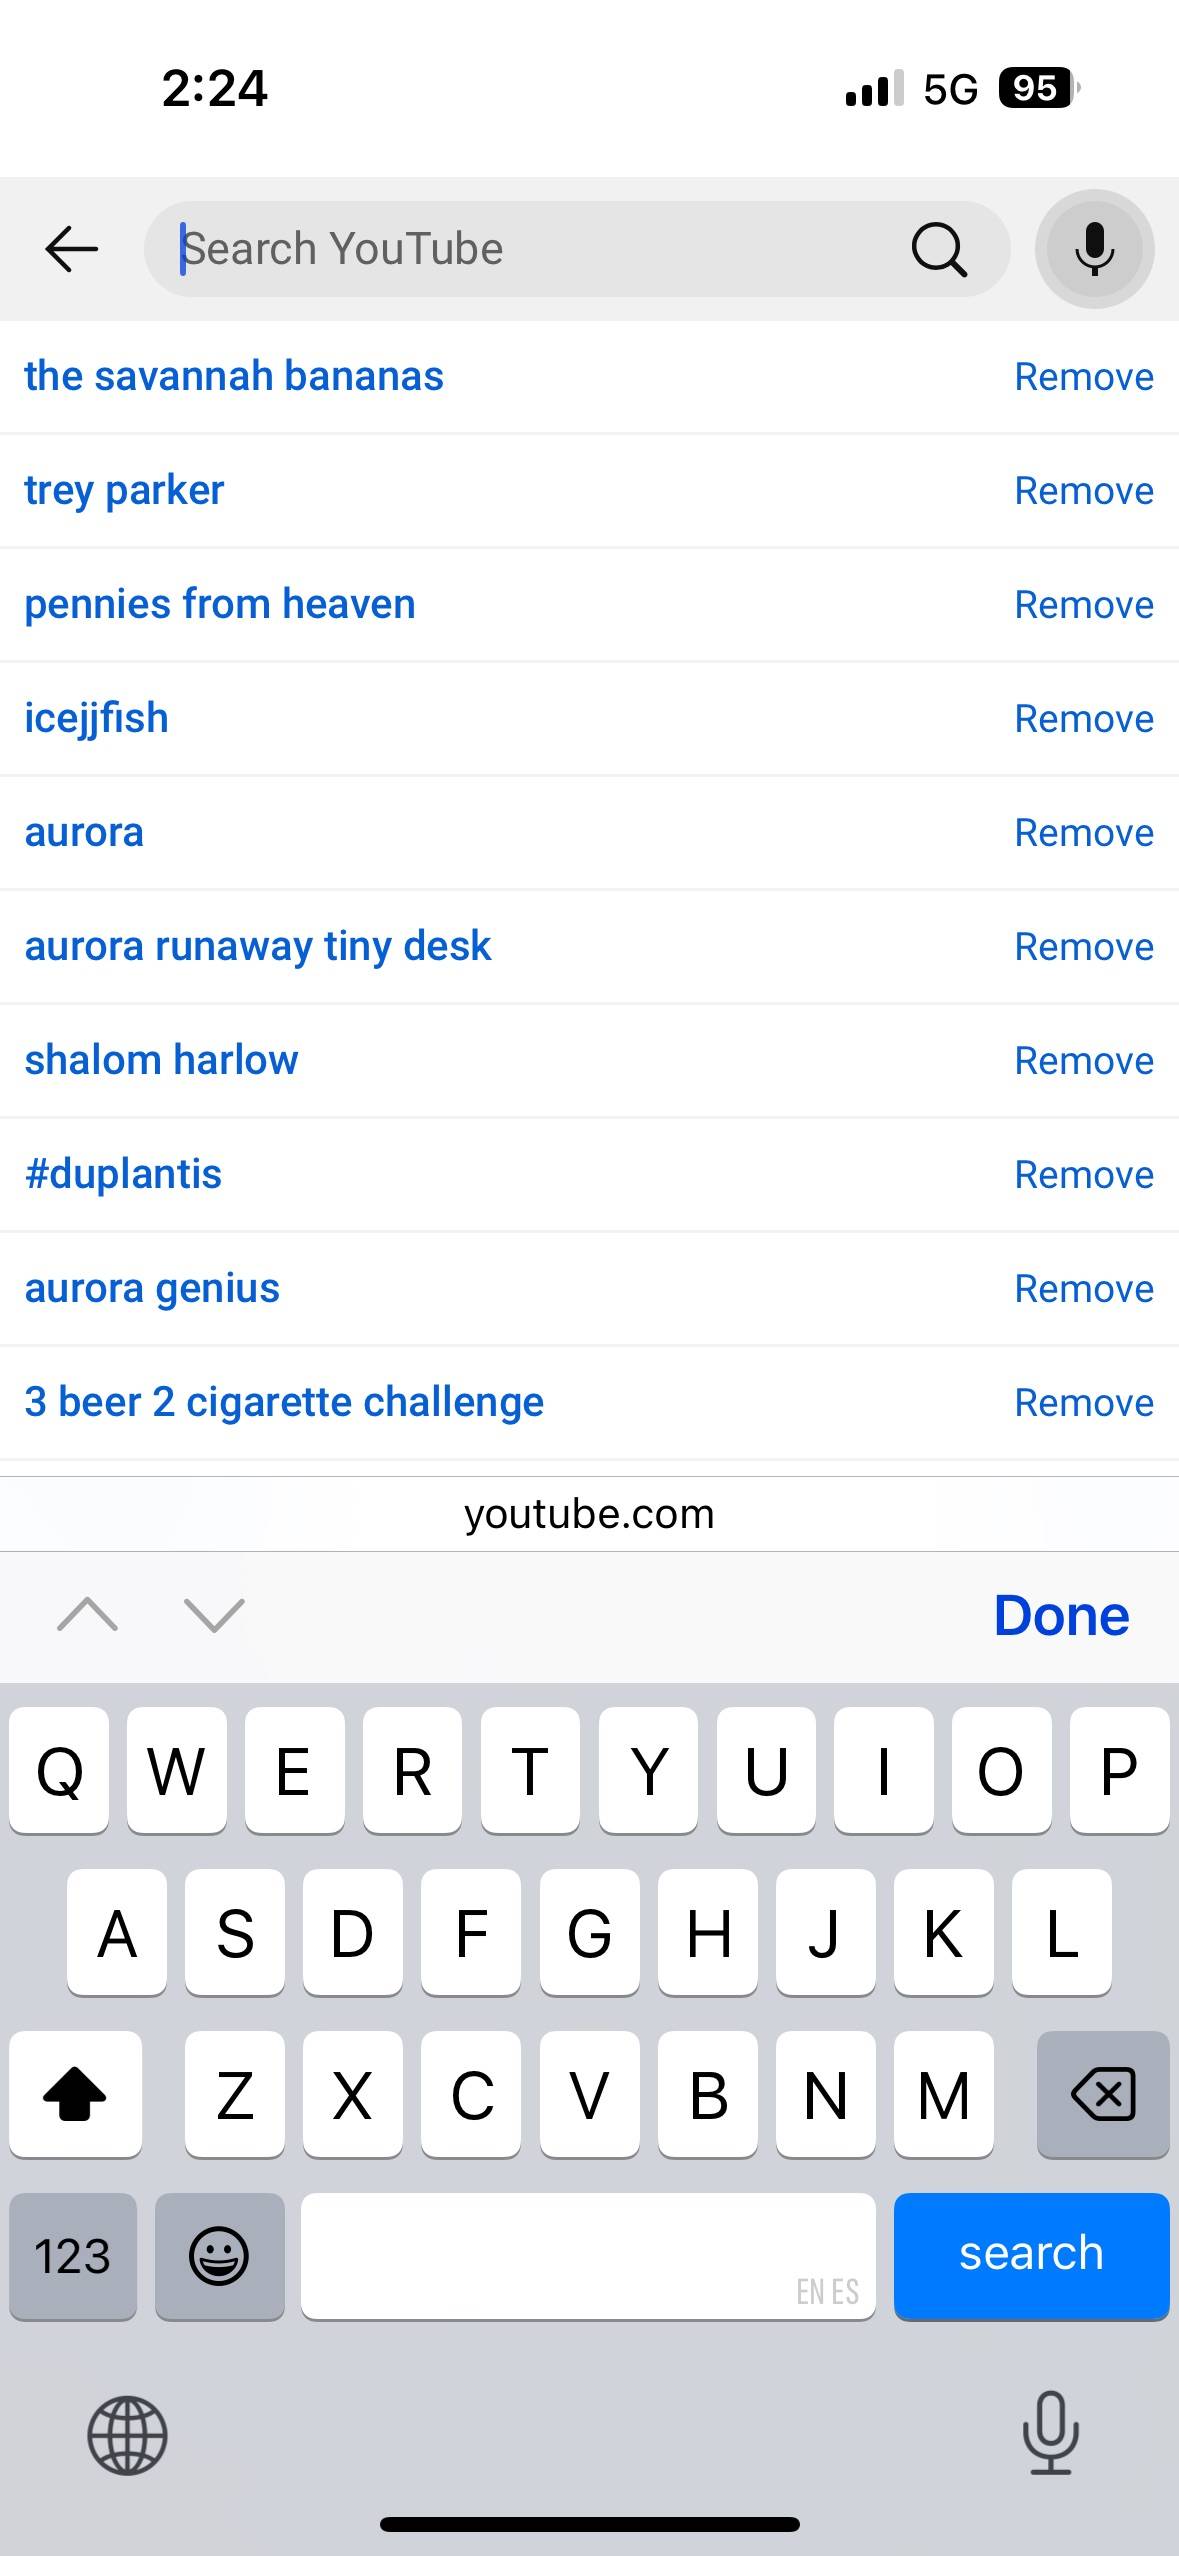Tap the magnifying glass search icon

(939, 249)
